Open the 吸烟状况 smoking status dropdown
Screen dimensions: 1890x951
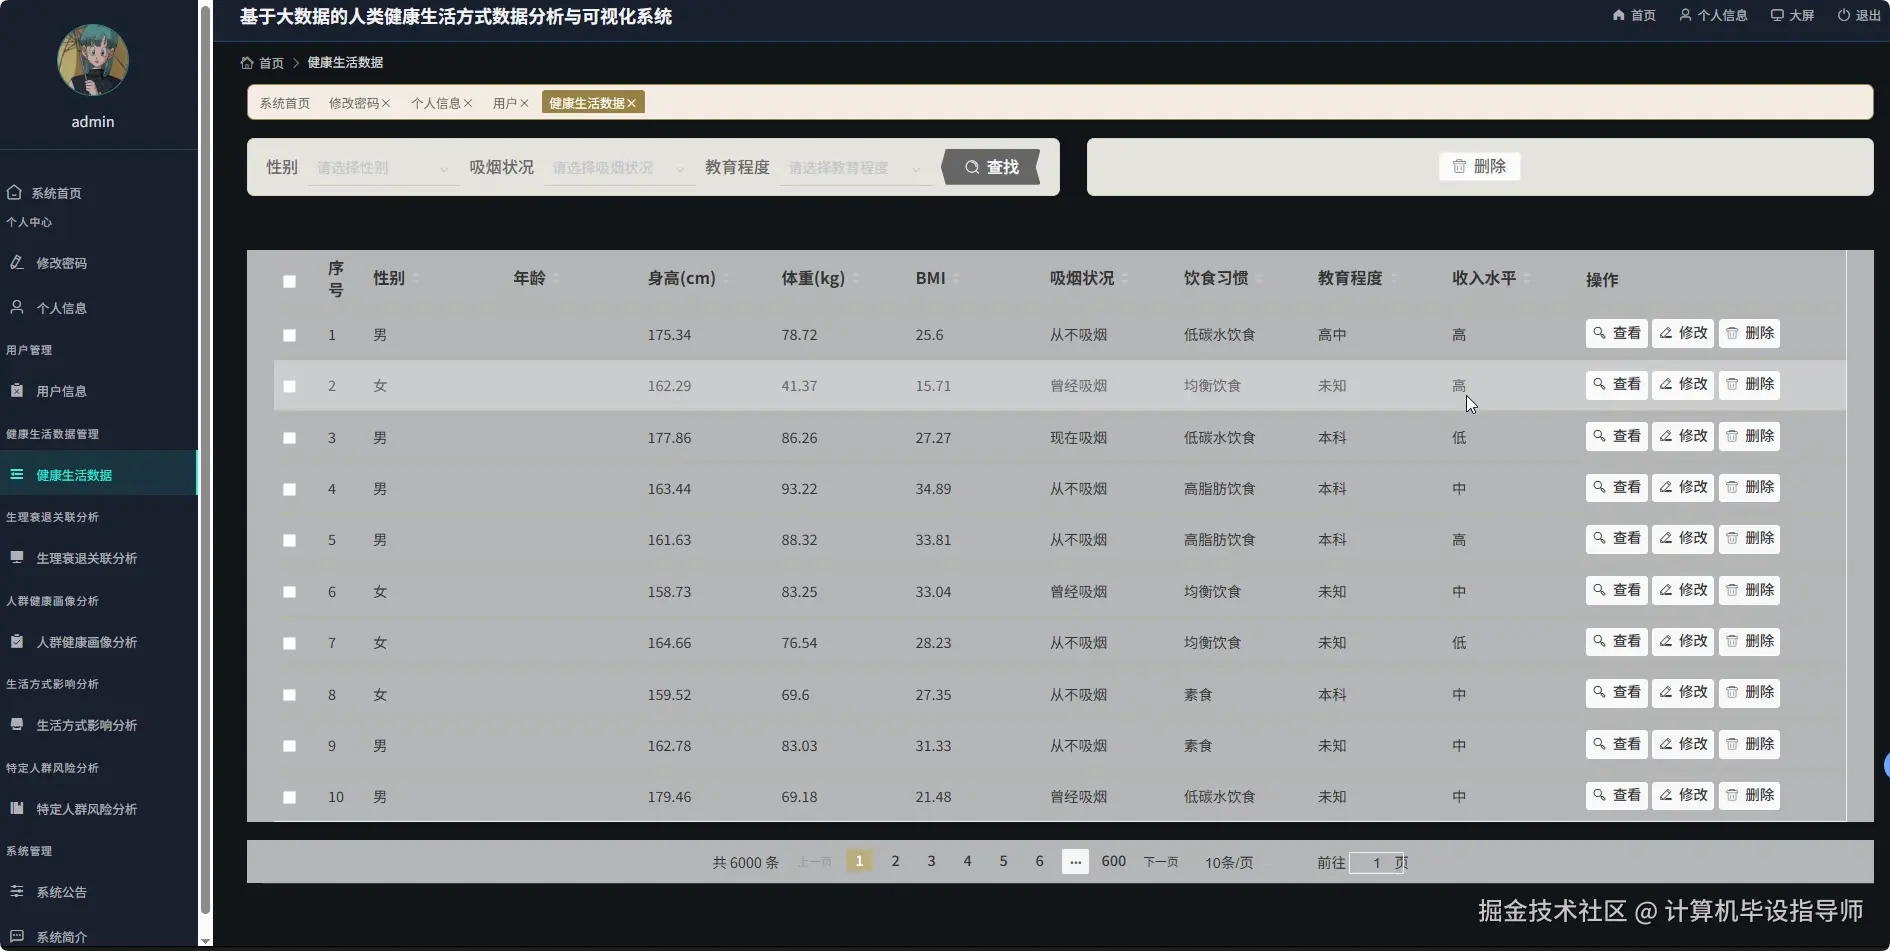[618, 167]
